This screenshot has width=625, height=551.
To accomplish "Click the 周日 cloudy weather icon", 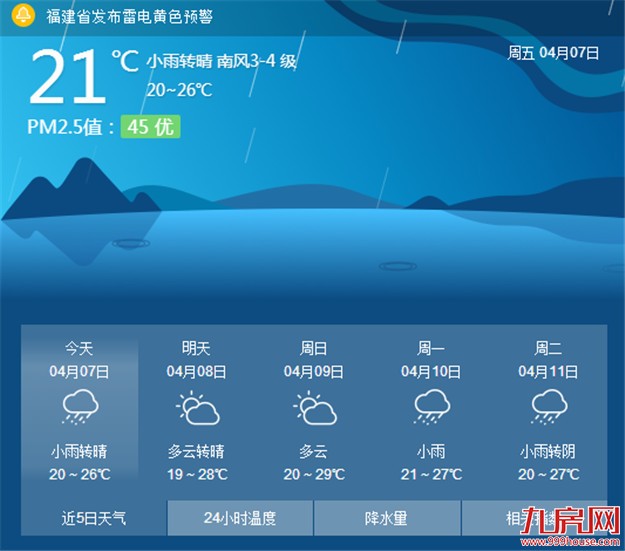I will 315,407.
